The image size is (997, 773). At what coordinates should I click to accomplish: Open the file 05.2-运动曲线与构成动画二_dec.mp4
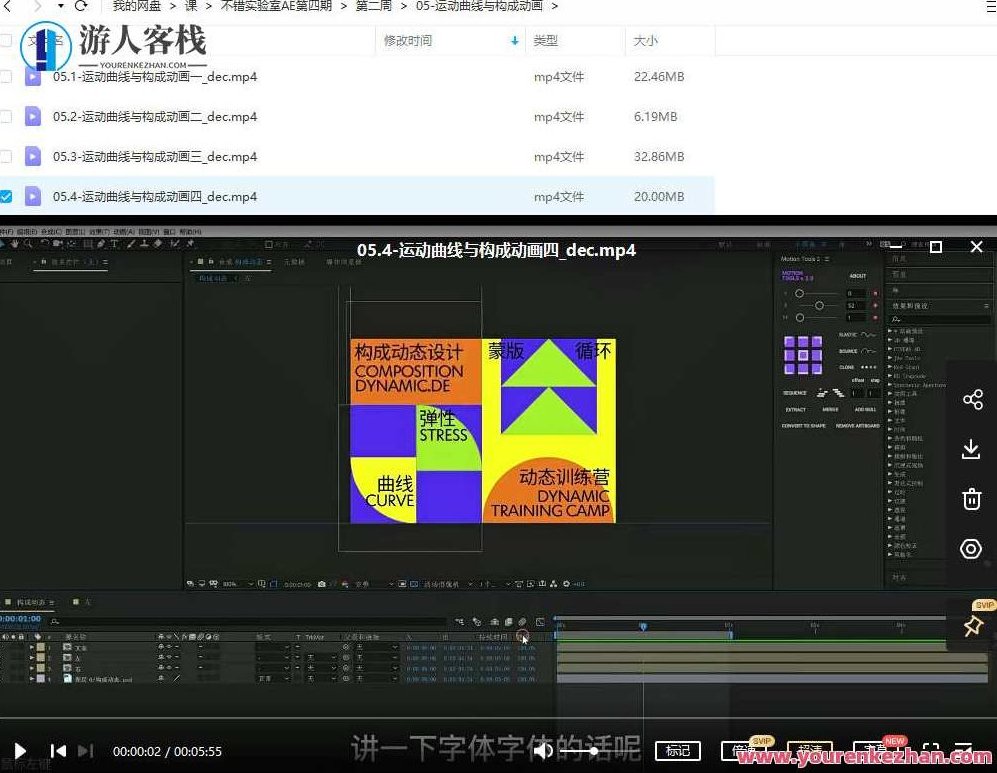[155, 116]
